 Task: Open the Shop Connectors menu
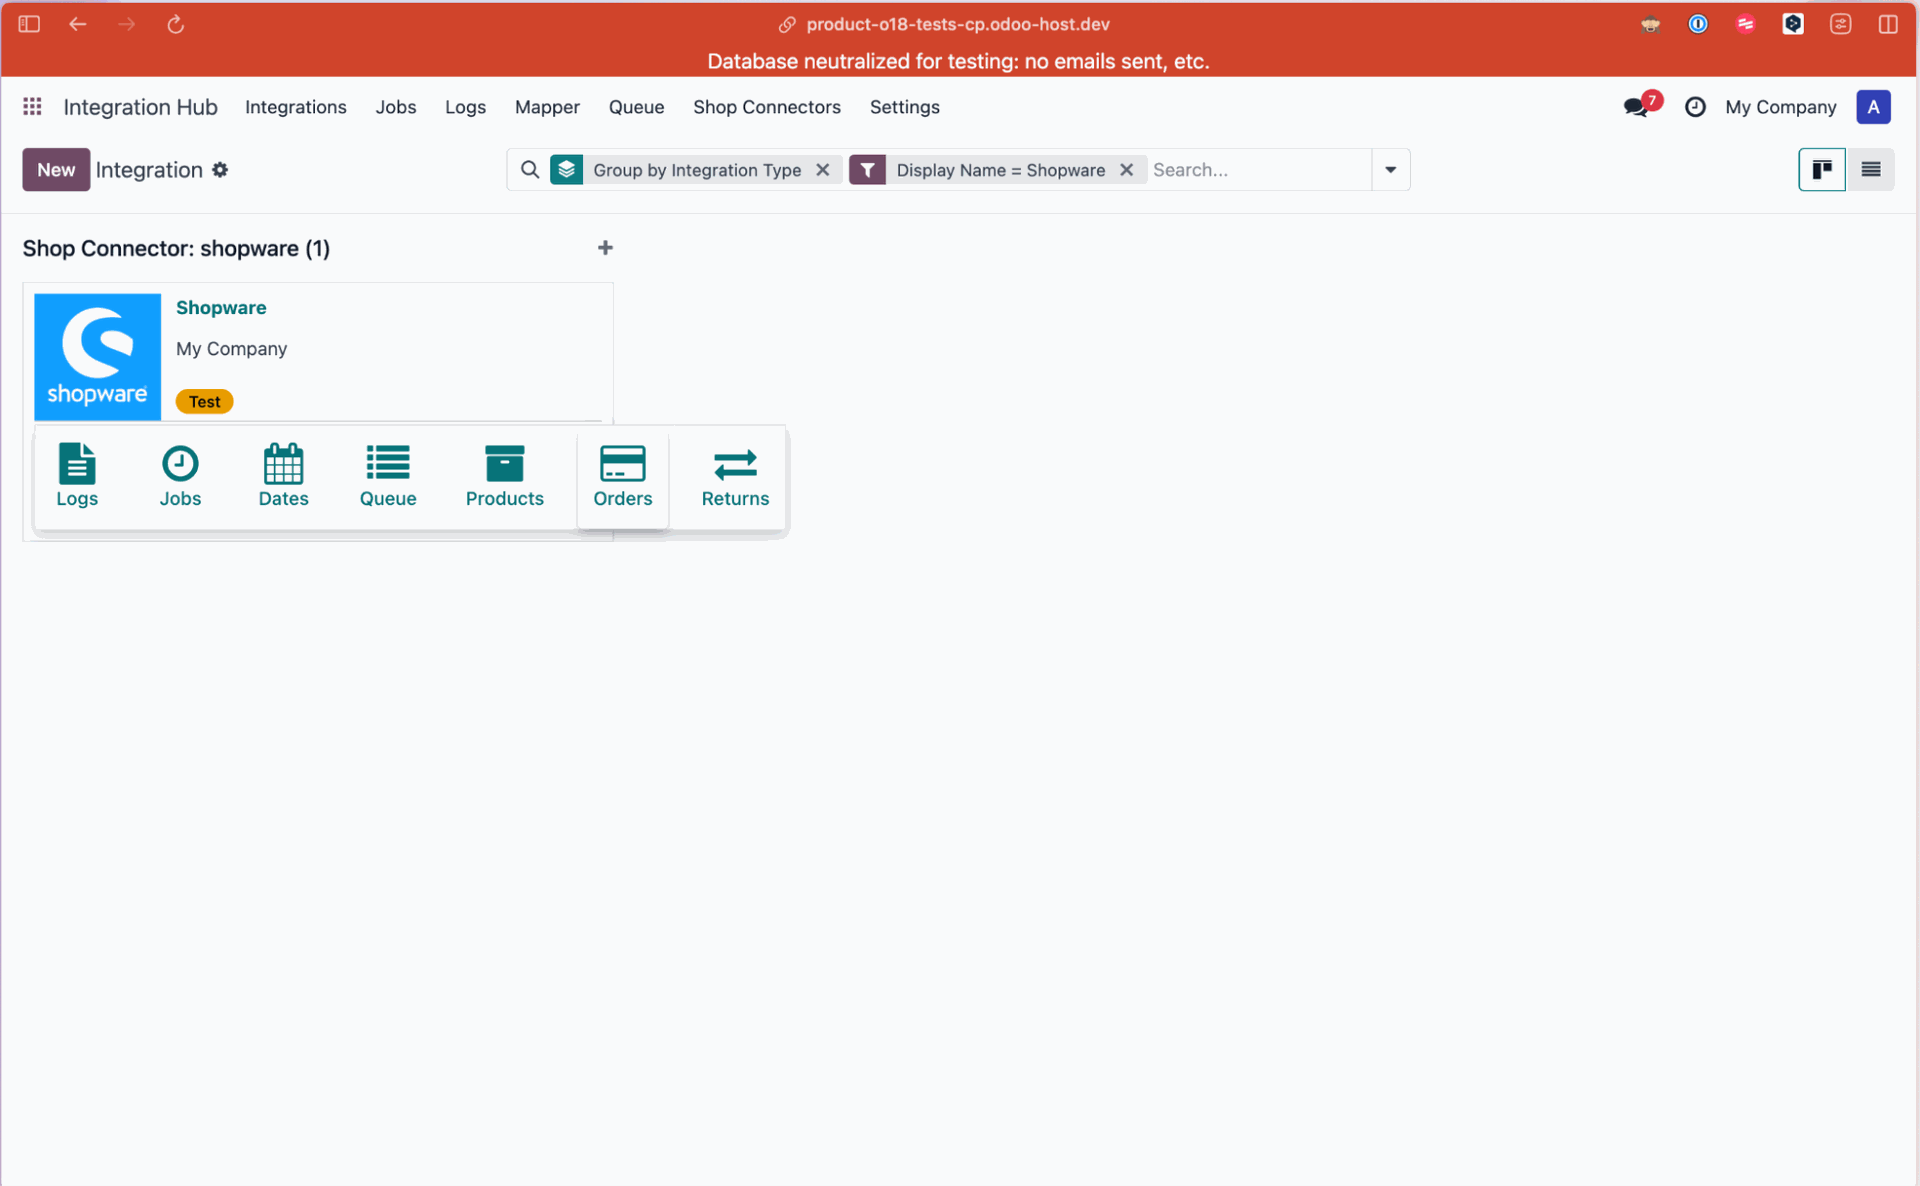coord(766,107)
